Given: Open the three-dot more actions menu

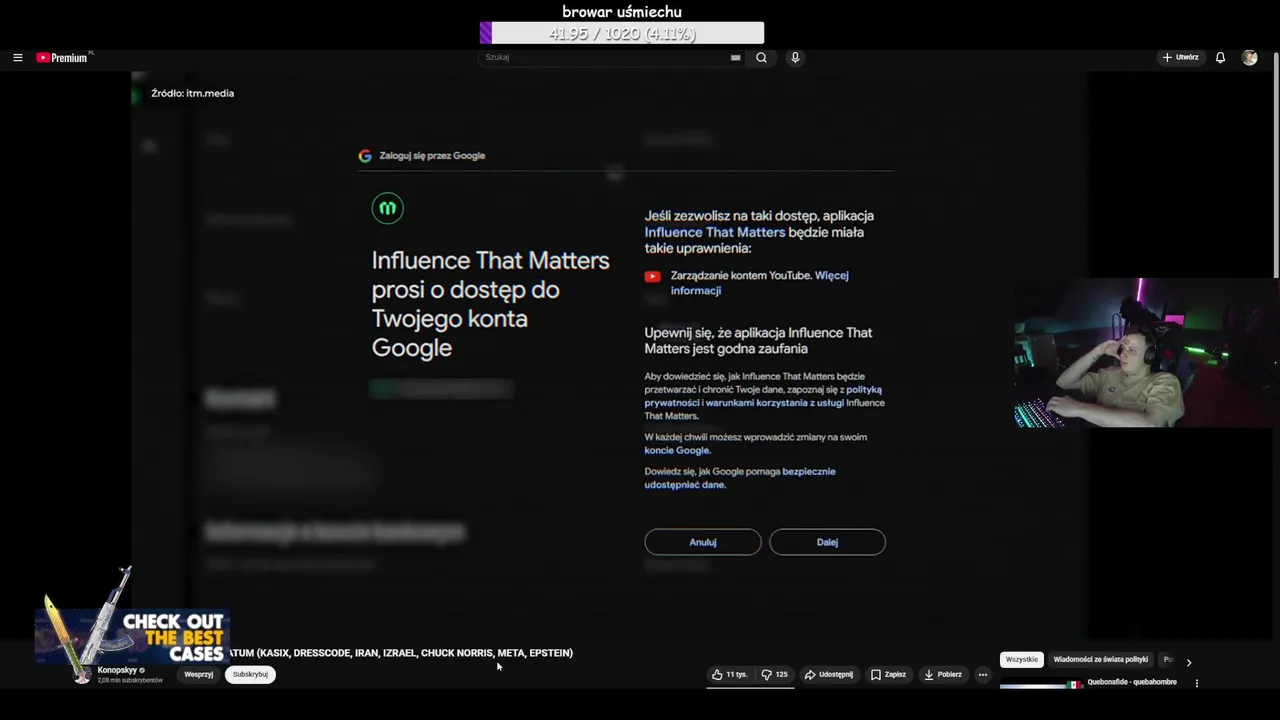Looking at the screenshot, I should tap(983, 675).
